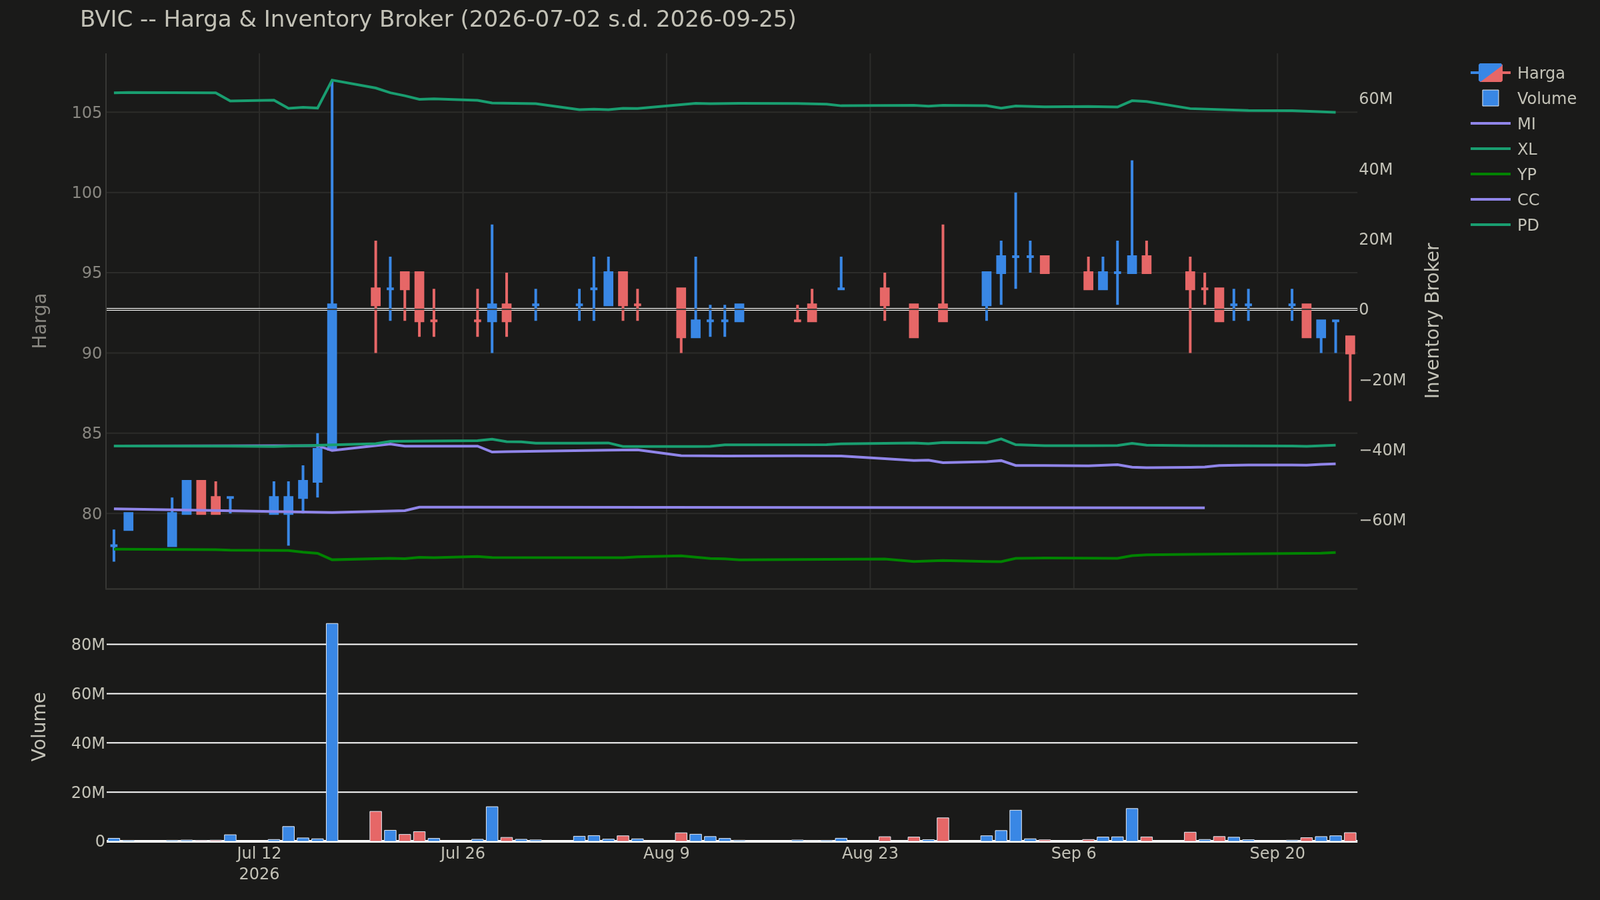Click the Inventory Broker axis title
The height and width of the screenshot is (900, 1600).
(1433, 321)
